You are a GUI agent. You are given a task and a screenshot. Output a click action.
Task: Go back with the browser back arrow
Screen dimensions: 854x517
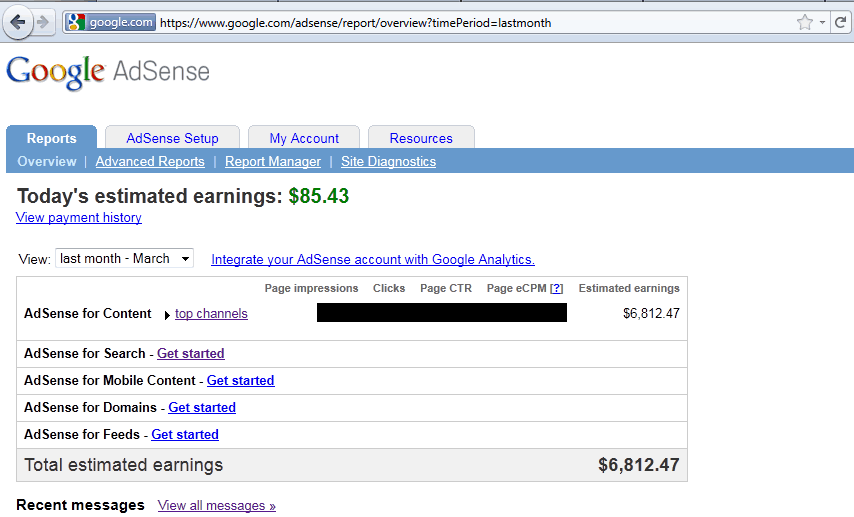point(18,23)
